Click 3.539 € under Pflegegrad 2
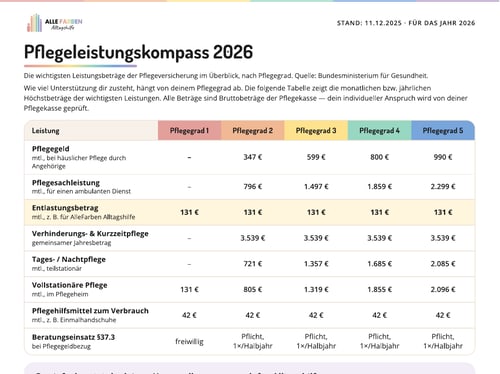This screenshot has height=374, width=500. [253, 238]
